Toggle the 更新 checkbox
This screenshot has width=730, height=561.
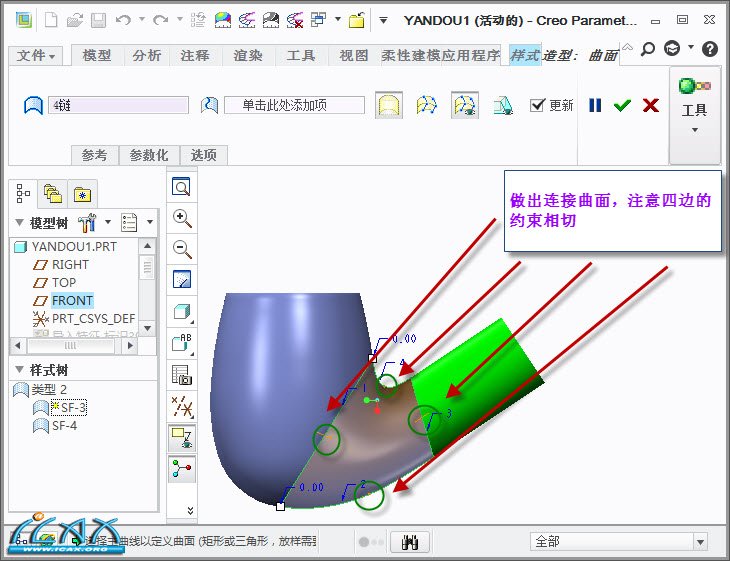[537, 105]
